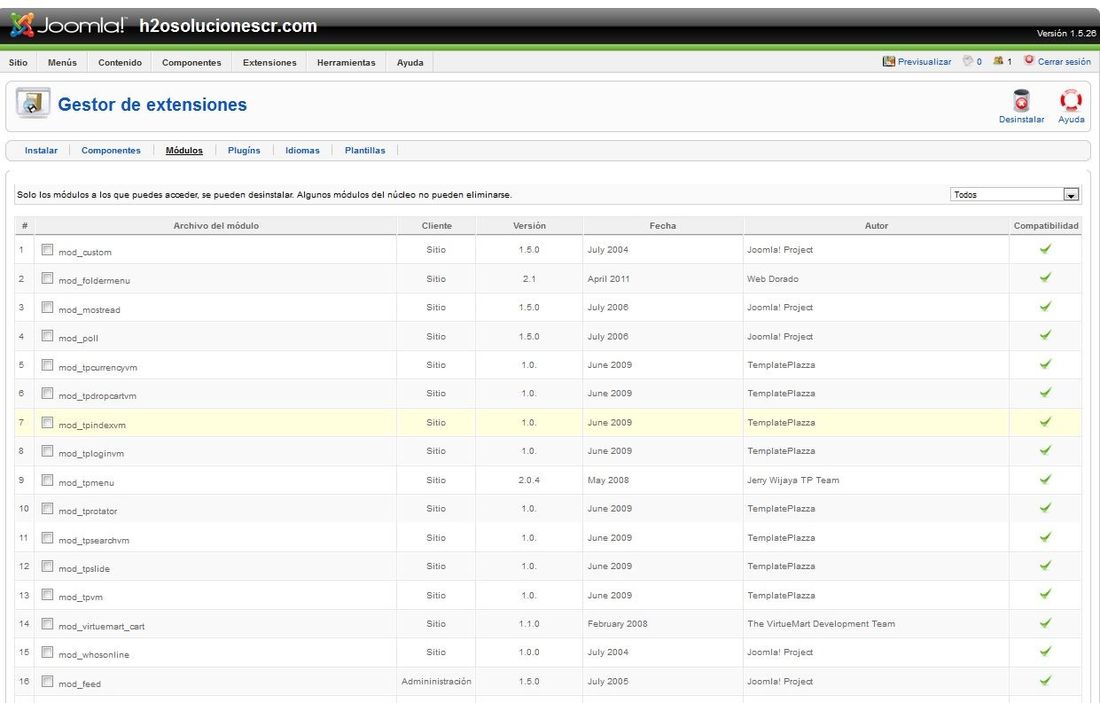Click the Versión column header

pyautogui.click(x=529, y=225)
